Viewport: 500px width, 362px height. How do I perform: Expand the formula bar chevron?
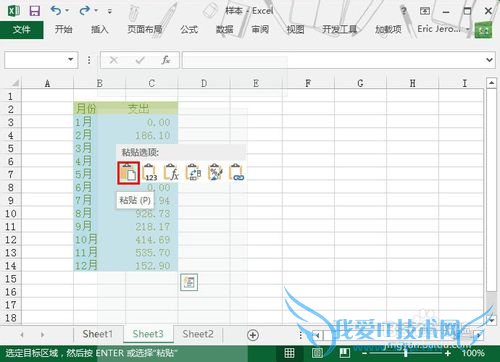click(x=489, y=60)
